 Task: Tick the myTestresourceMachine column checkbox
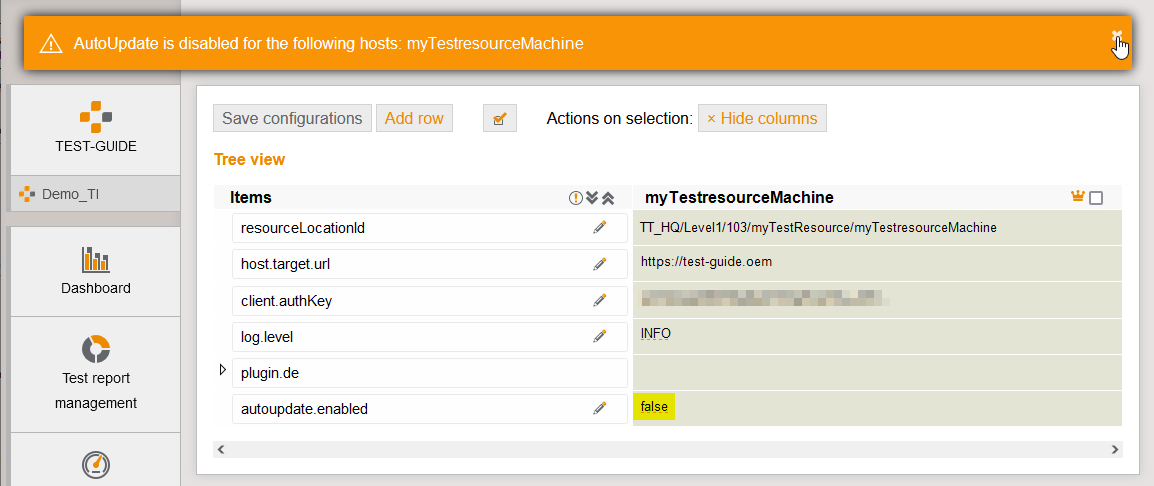(x=1096, y=198)
